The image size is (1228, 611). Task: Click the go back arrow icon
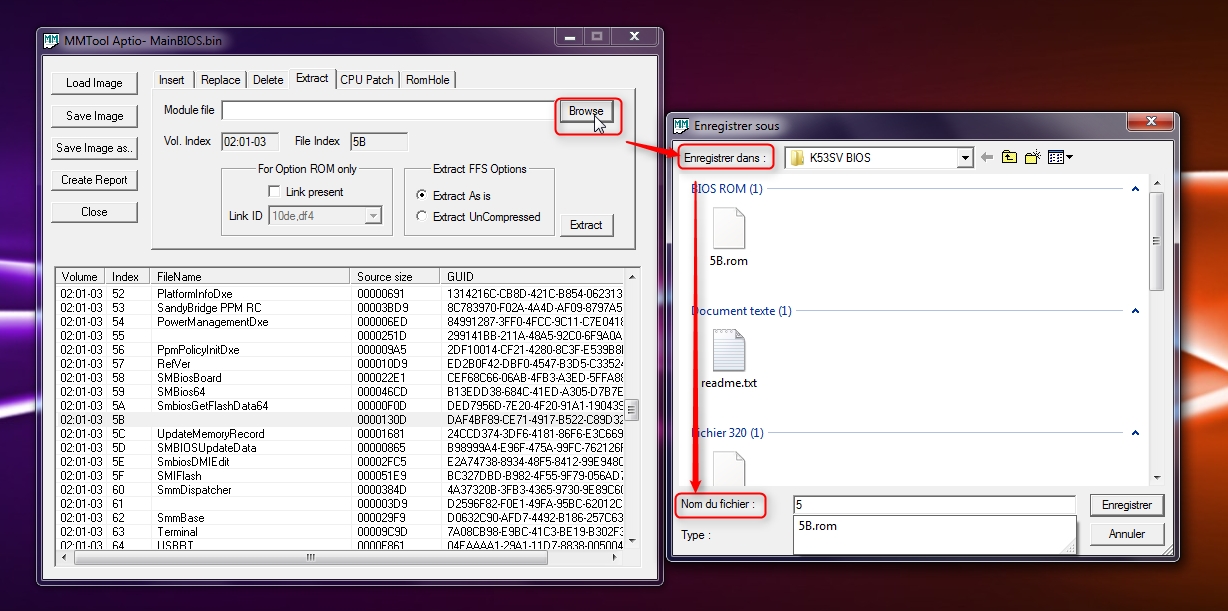987,157
